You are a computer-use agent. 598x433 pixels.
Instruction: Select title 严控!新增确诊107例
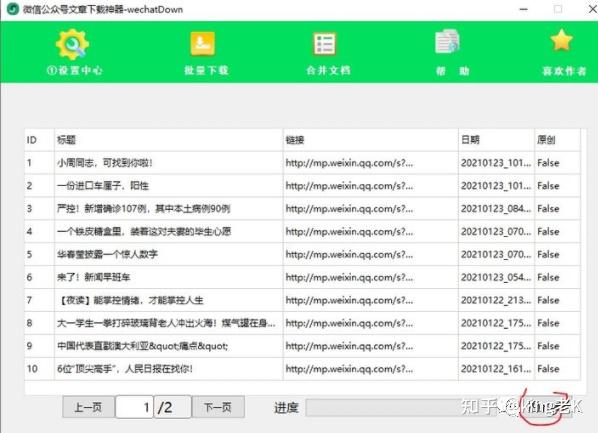[x=144, y=209]
